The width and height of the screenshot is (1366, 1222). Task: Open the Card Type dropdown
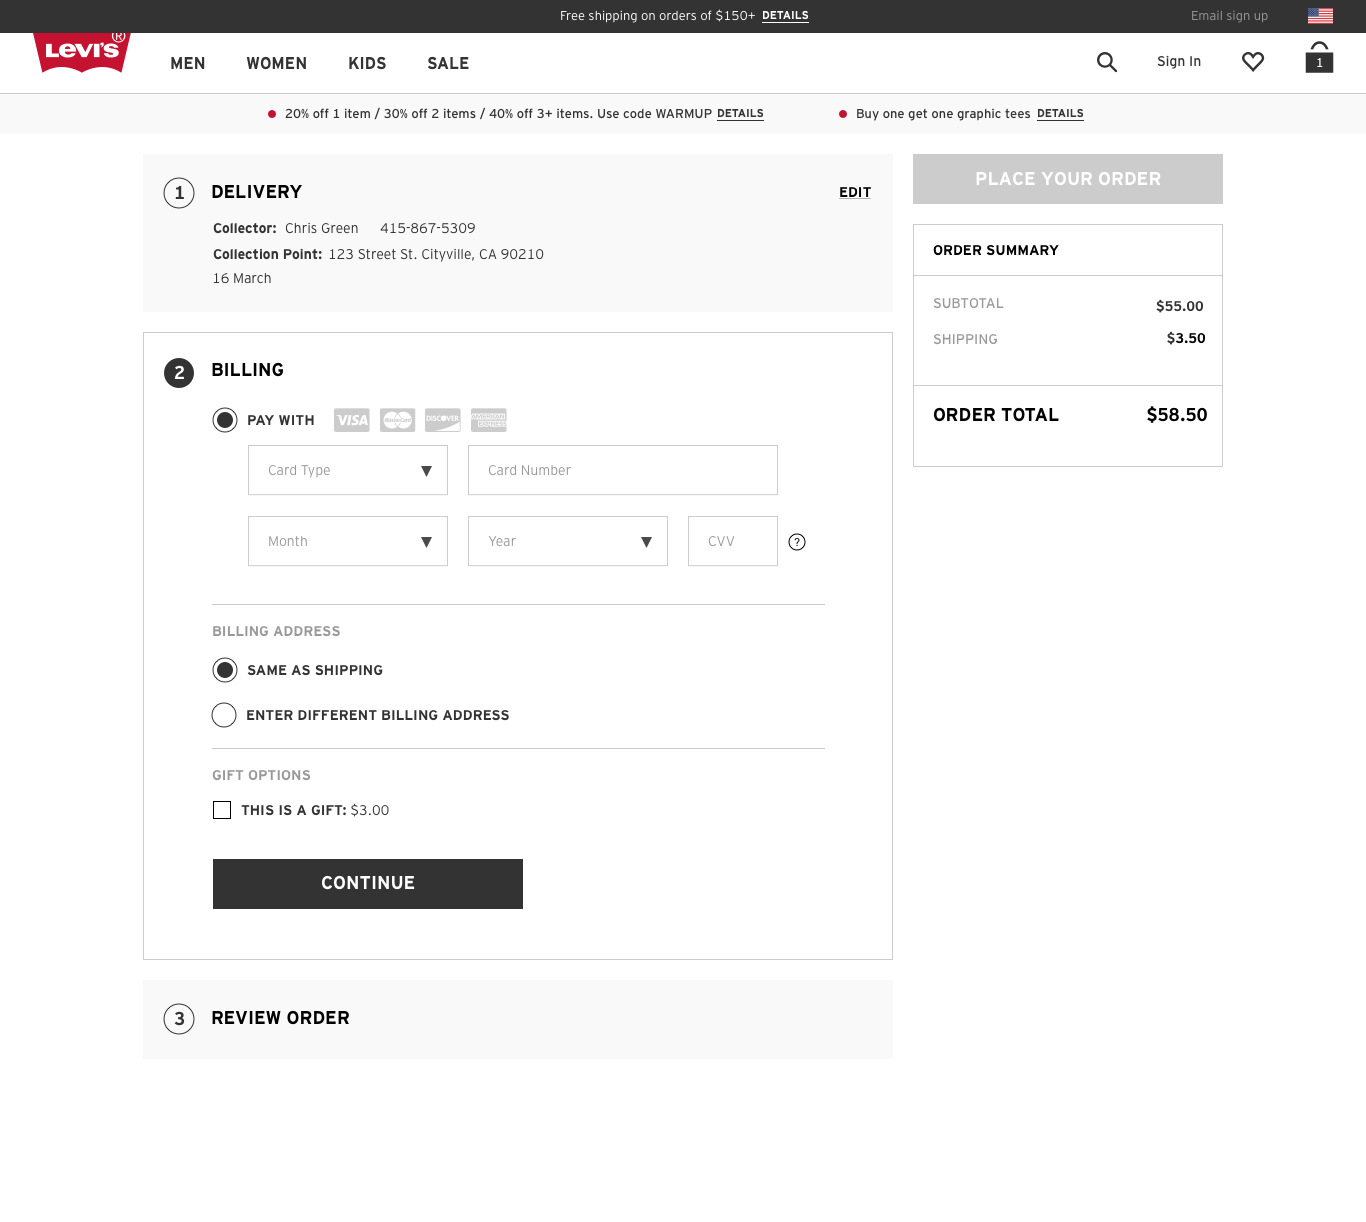pyautogui.click(x=348, y=470)
